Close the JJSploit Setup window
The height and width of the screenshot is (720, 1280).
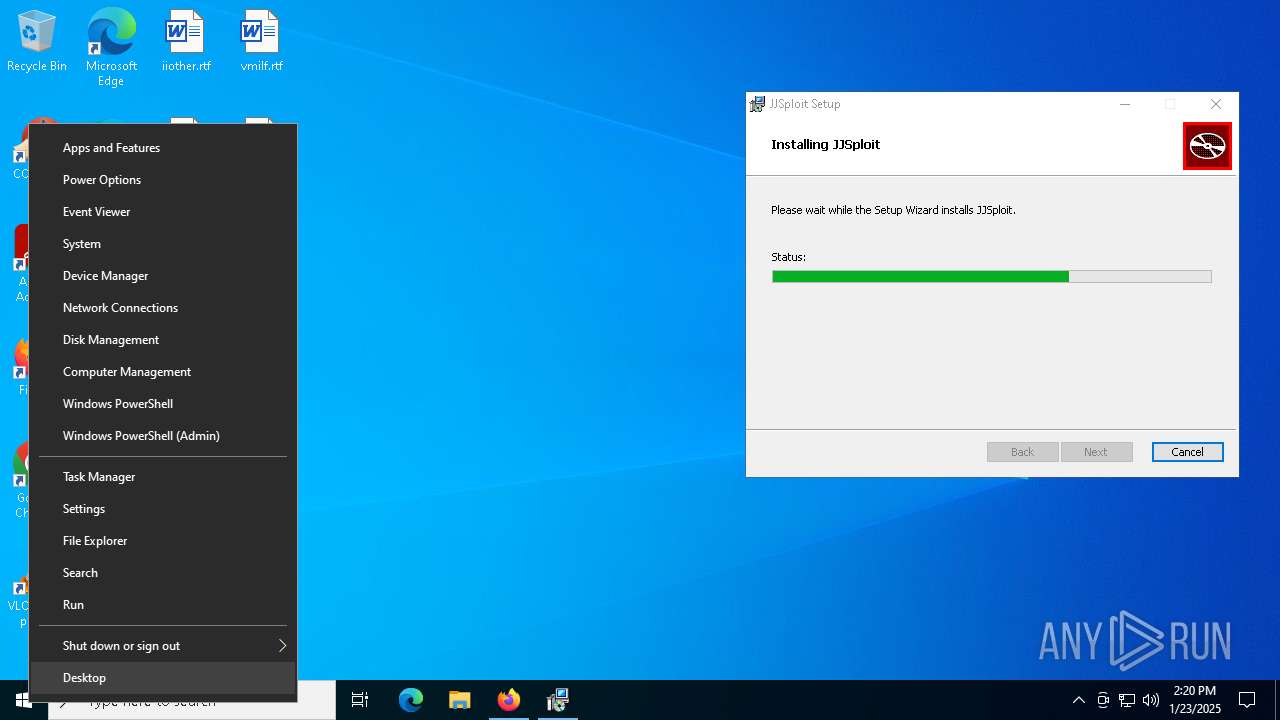pos(1216,104)
